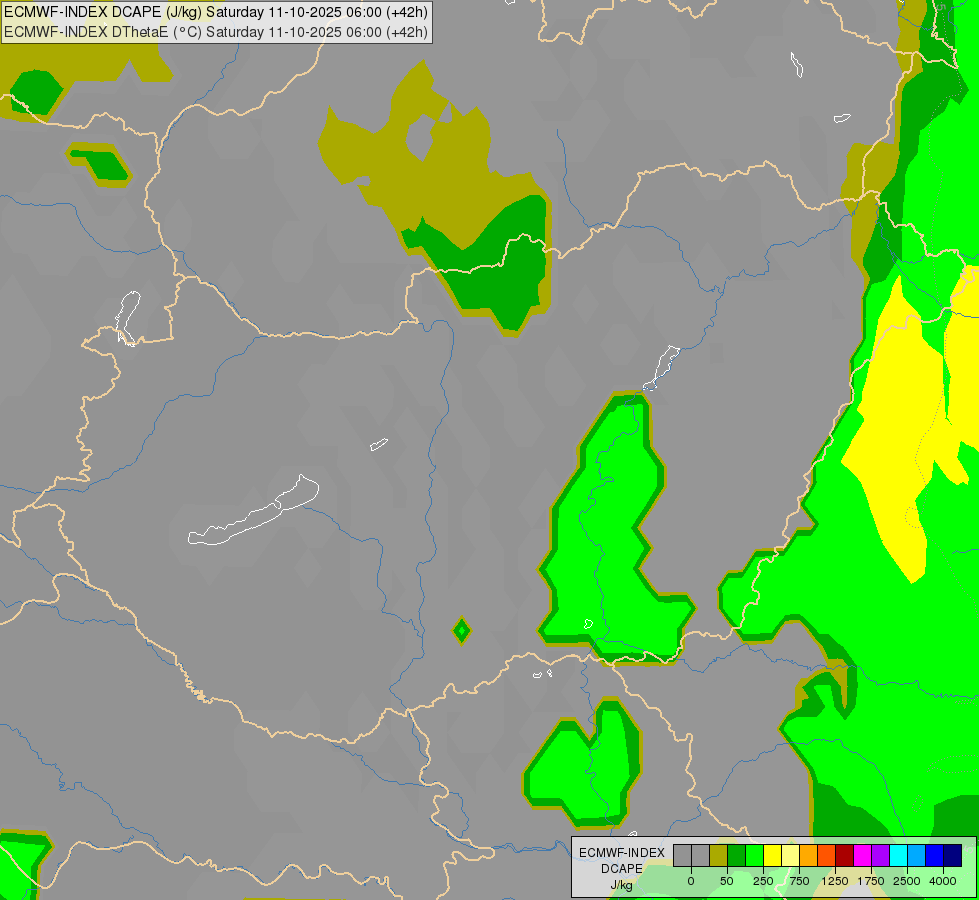Click the legend value 0
Viewport: 979px width, 900px height.
click(x=691, y=881)
